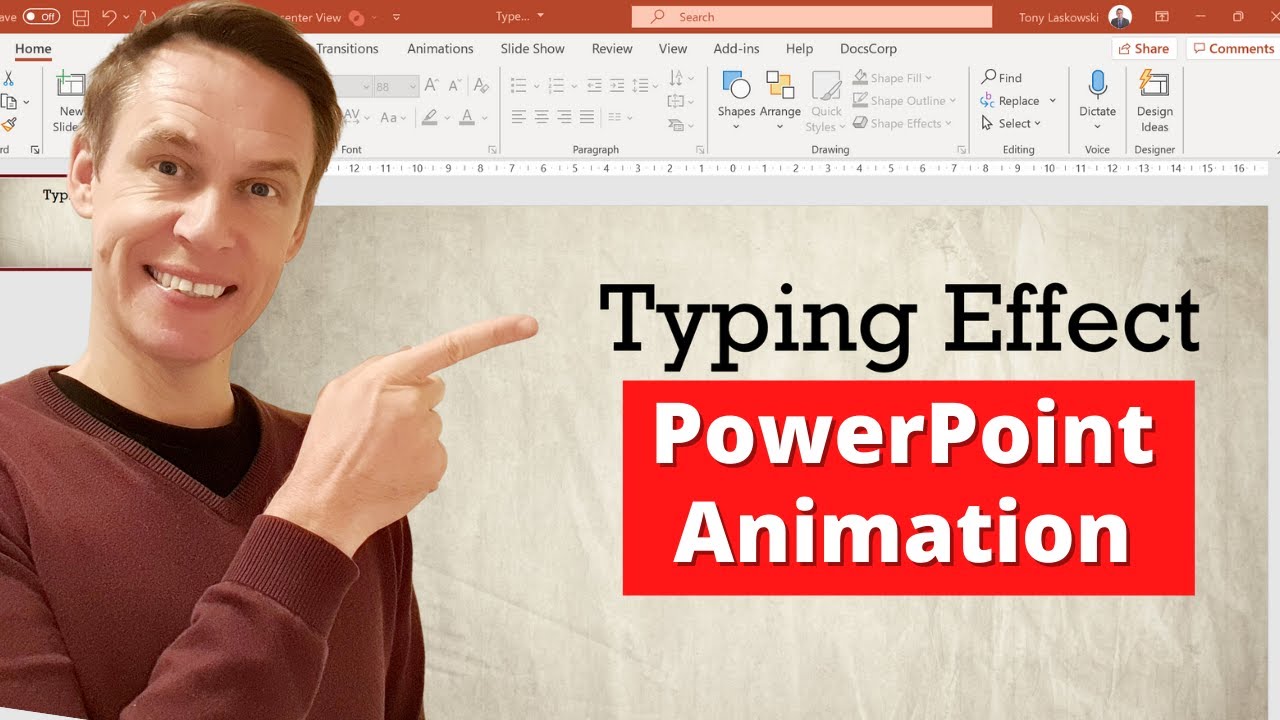Open the Review tab
Screen dimensions: 1280x720
612,49
